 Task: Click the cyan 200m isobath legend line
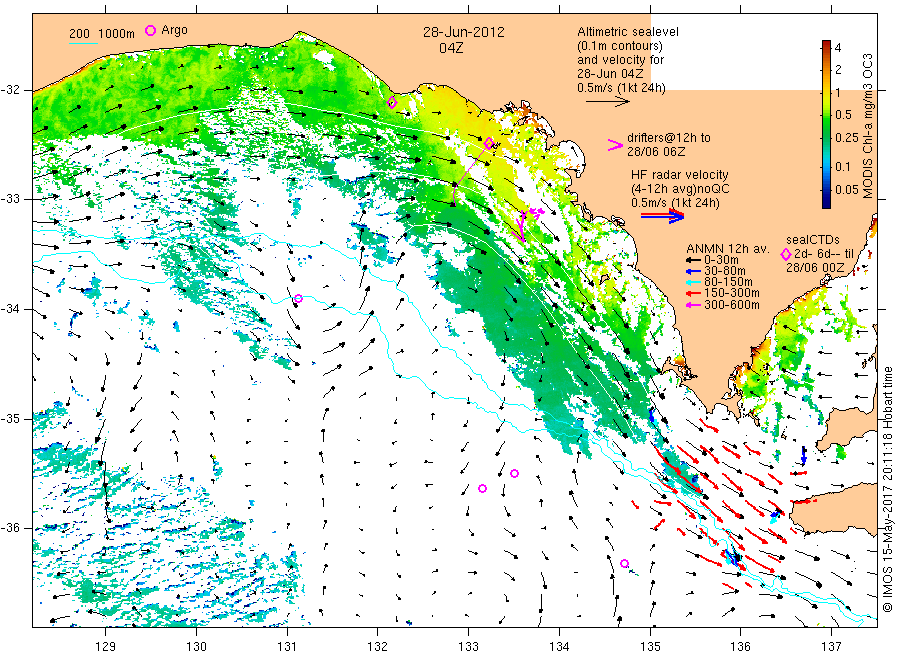click(83, 42)
